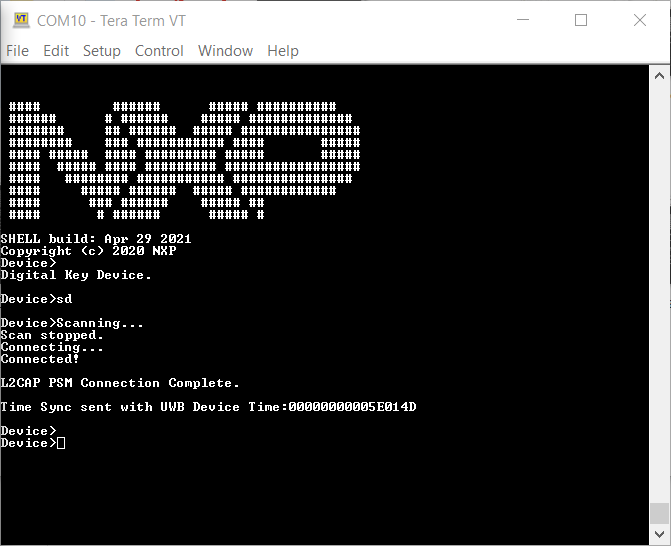Viewport: 671px width, 546px height.
Task: Click the 'SHELL build: Apr 29 2021' line
Action: 96,238
